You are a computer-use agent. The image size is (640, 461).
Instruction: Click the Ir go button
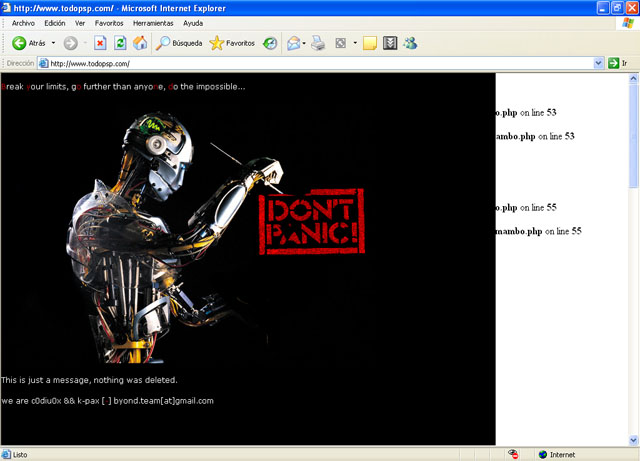(x=619, y=63)
